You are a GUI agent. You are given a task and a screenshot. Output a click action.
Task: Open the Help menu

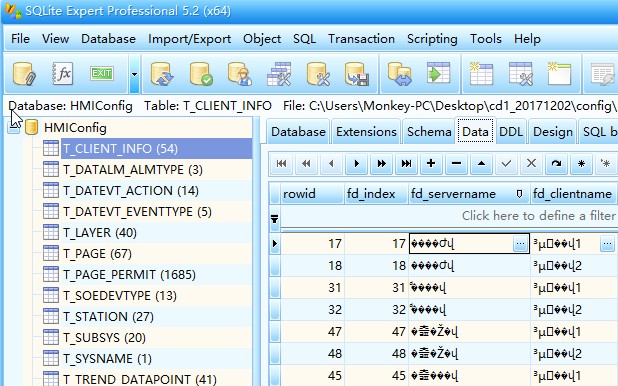click(527, 39)
